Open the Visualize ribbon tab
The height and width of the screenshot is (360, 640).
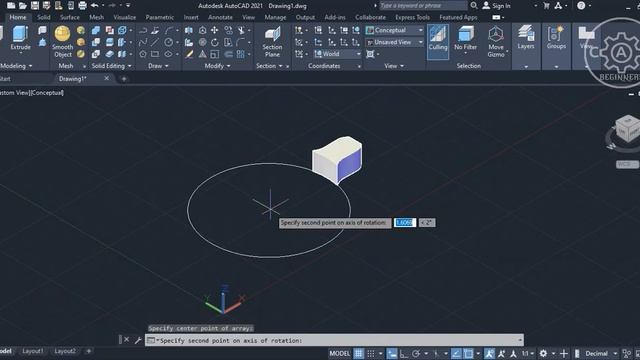[x=124, y=17]
